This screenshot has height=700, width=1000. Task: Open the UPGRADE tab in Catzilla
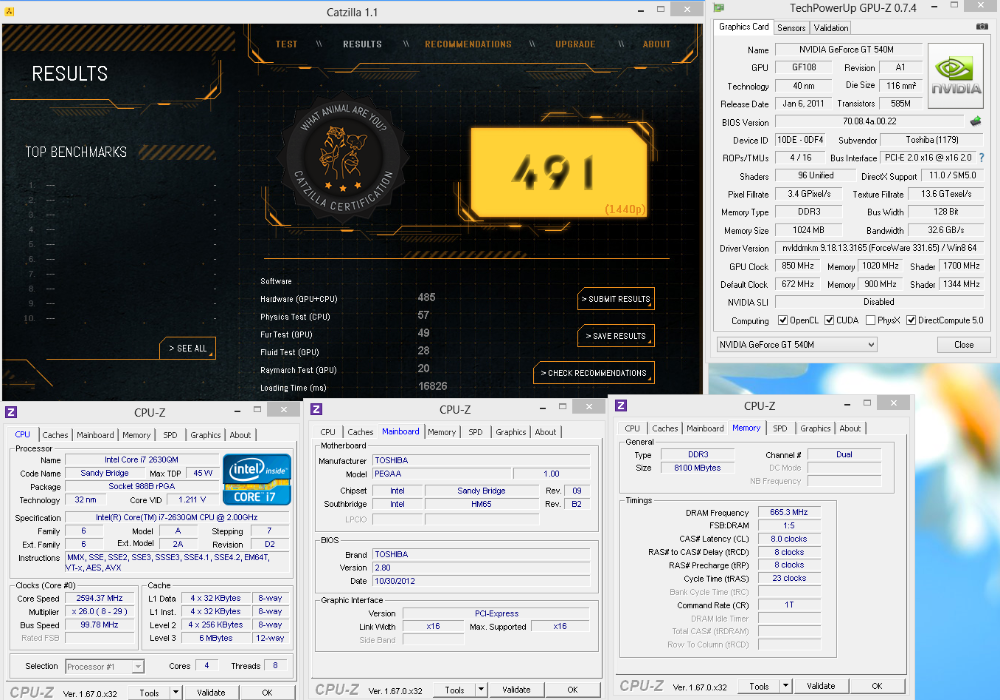click(575, 44)
